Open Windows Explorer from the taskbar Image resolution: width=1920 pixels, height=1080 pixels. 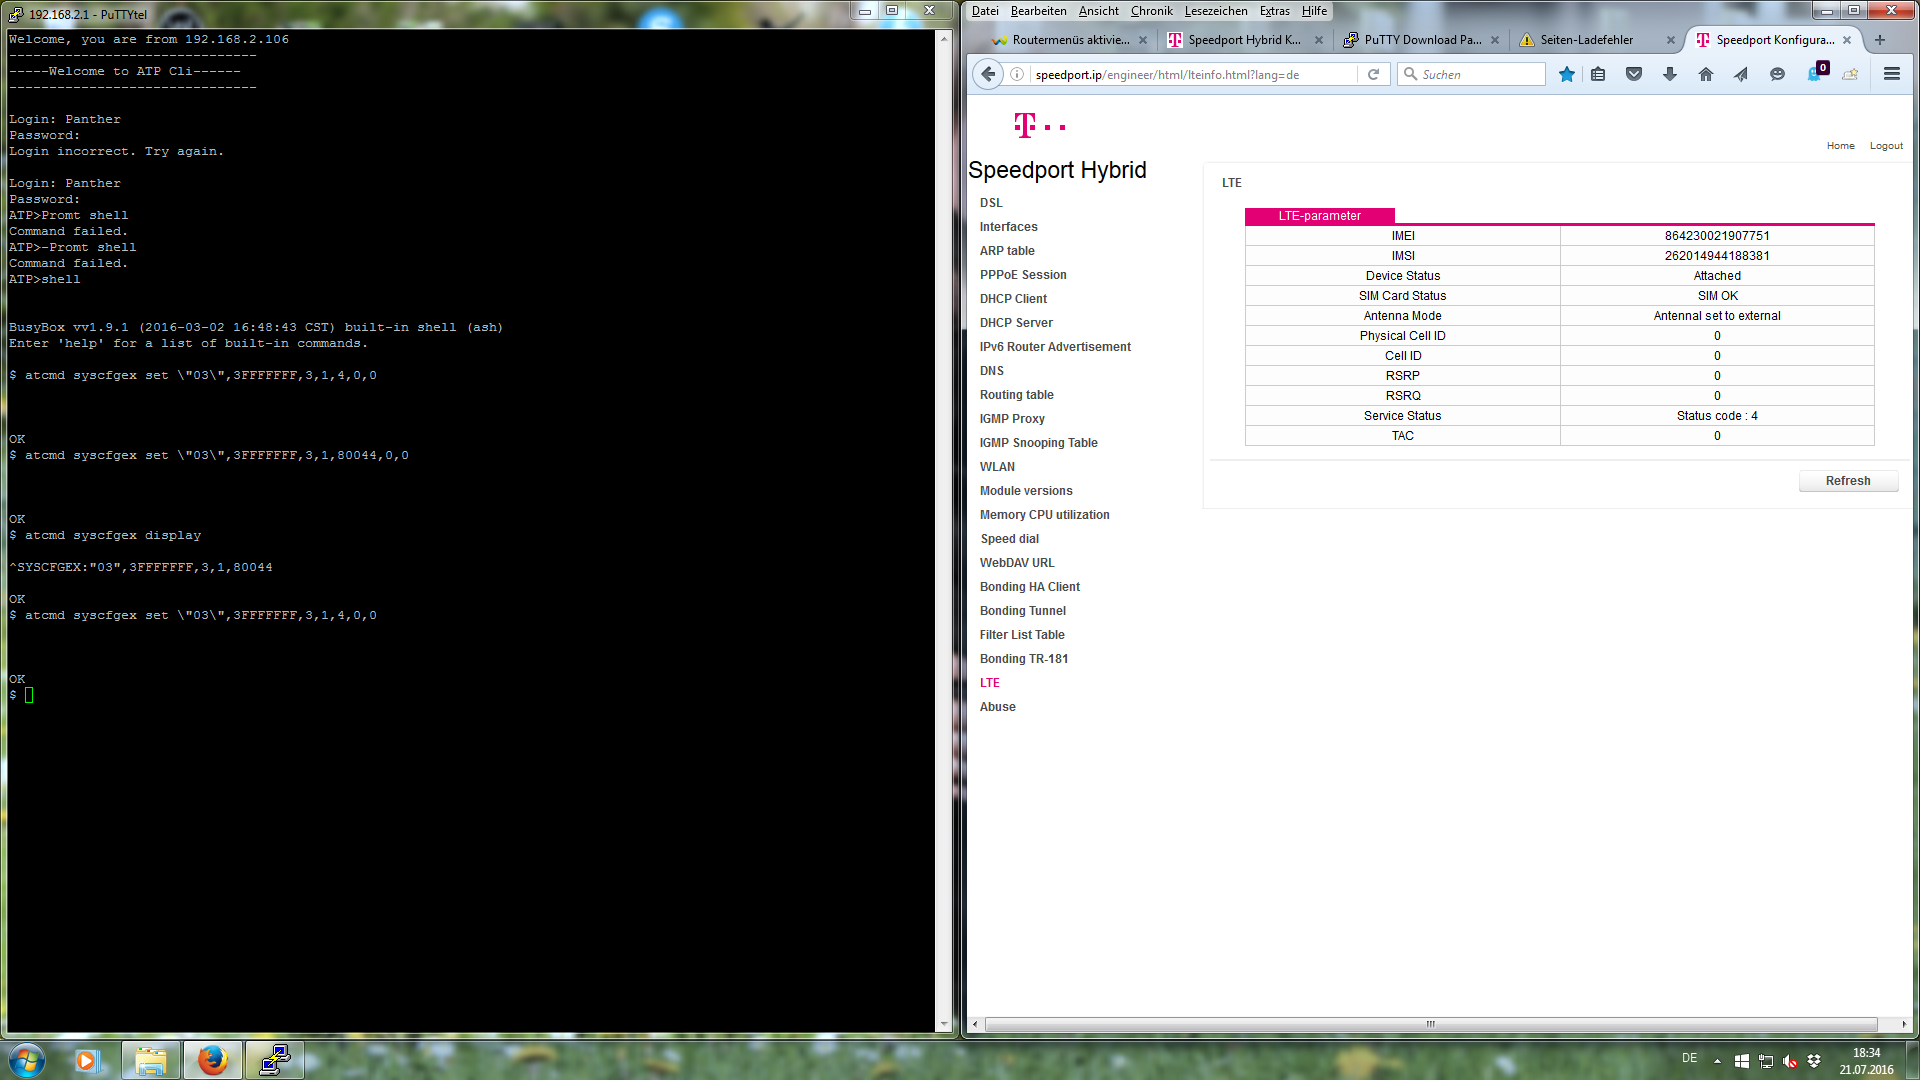tap(150, 1060)
